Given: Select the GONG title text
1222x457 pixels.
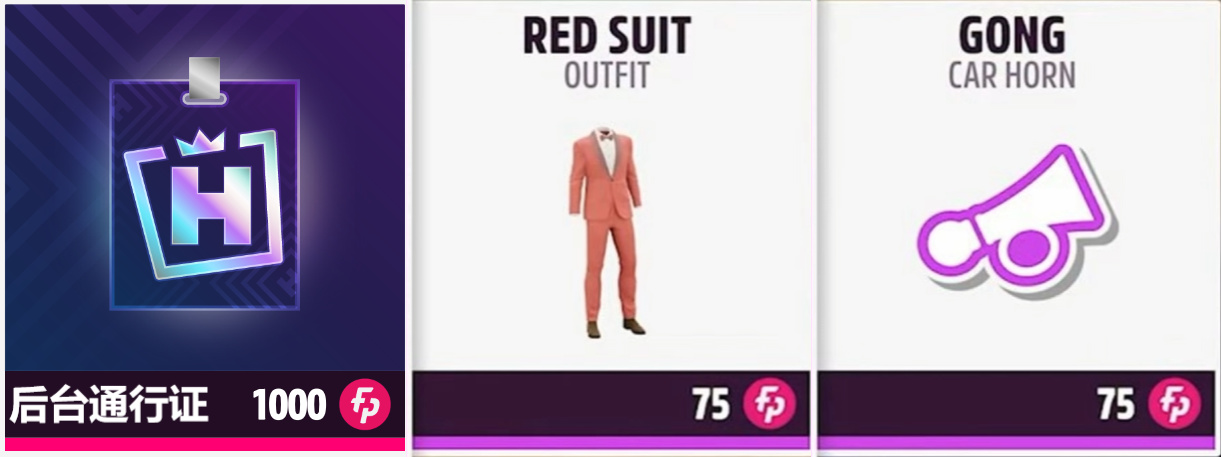Looking at the screenshot, I should tap(1012, 36).
